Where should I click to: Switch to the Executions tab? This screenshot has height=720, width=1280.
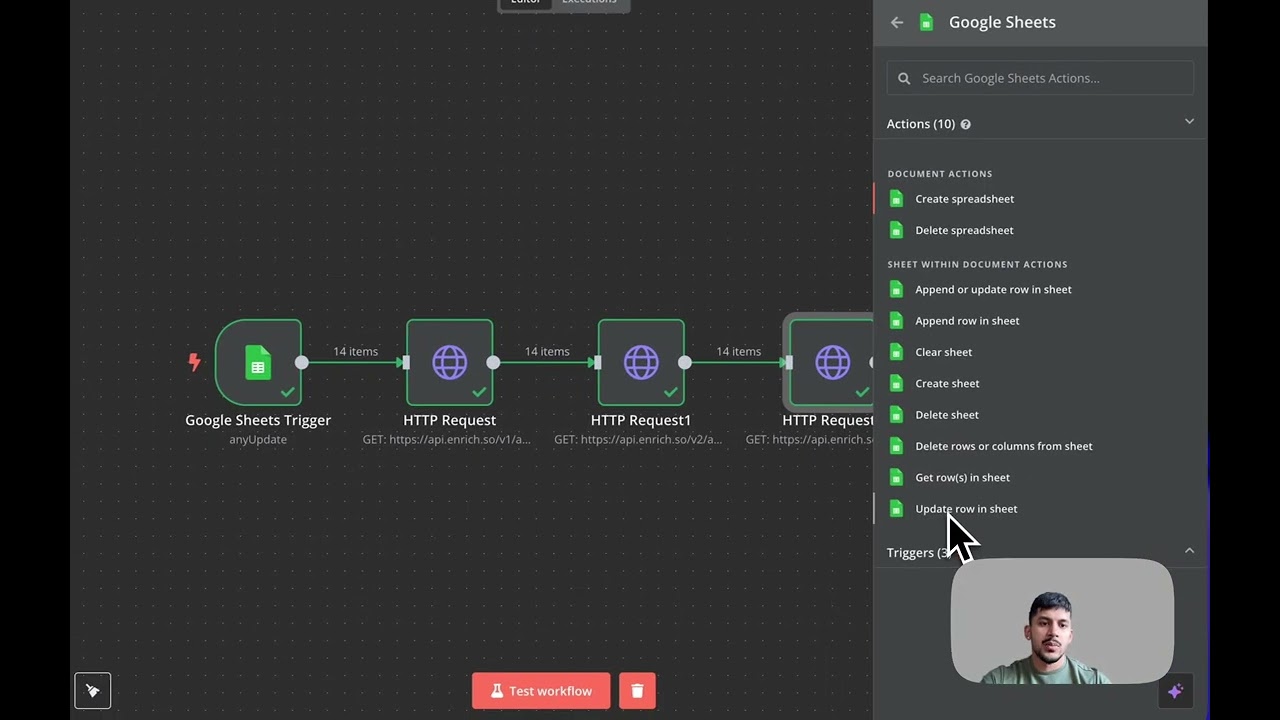click(589, 3)
